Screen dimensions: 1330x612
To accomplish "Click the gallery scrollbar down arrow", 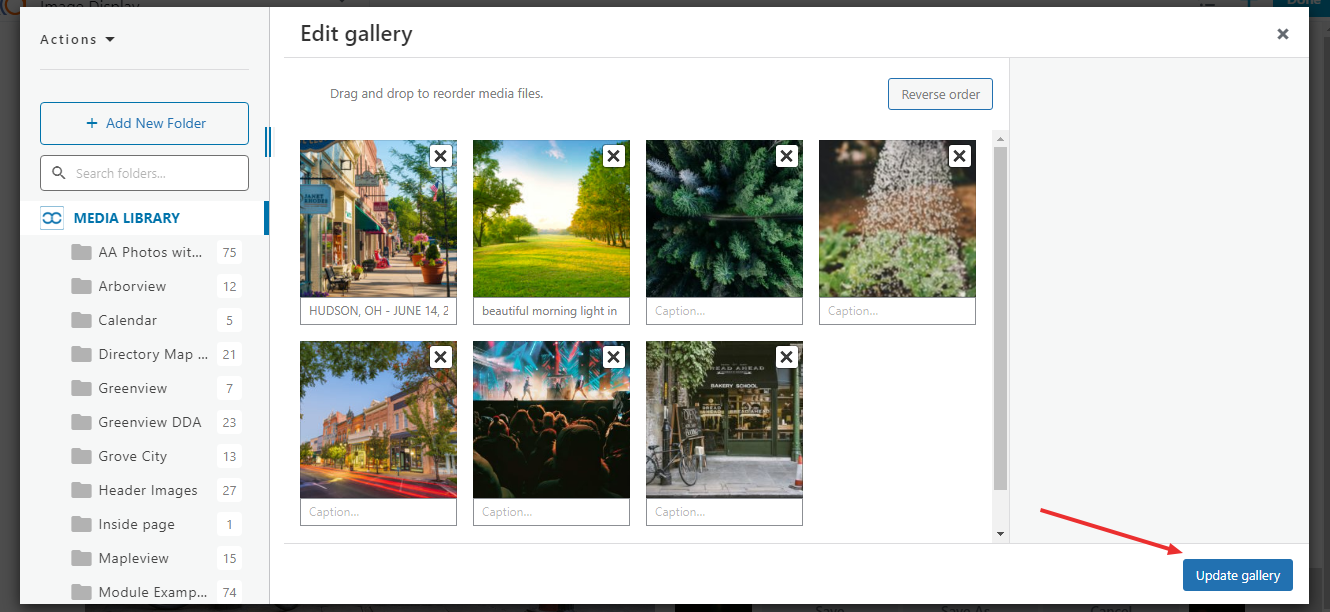I will pos(1000,534).
